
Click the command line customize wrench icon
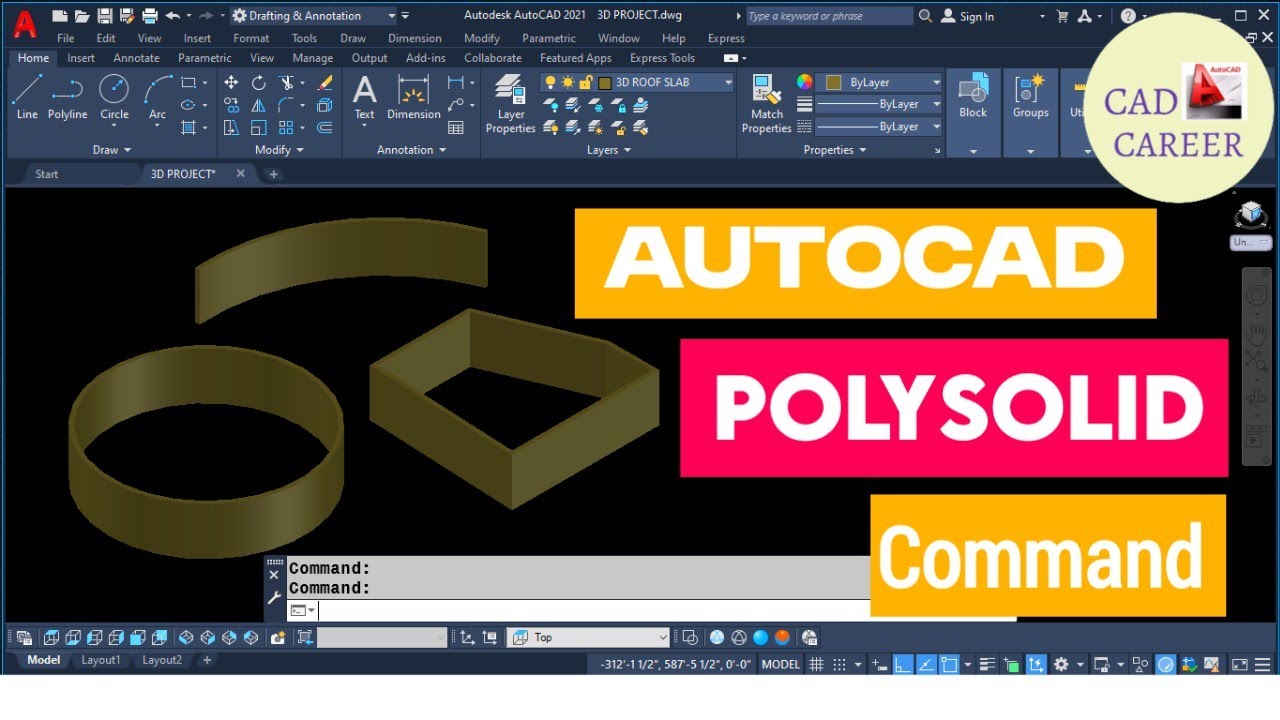click(x=274, y=597)
